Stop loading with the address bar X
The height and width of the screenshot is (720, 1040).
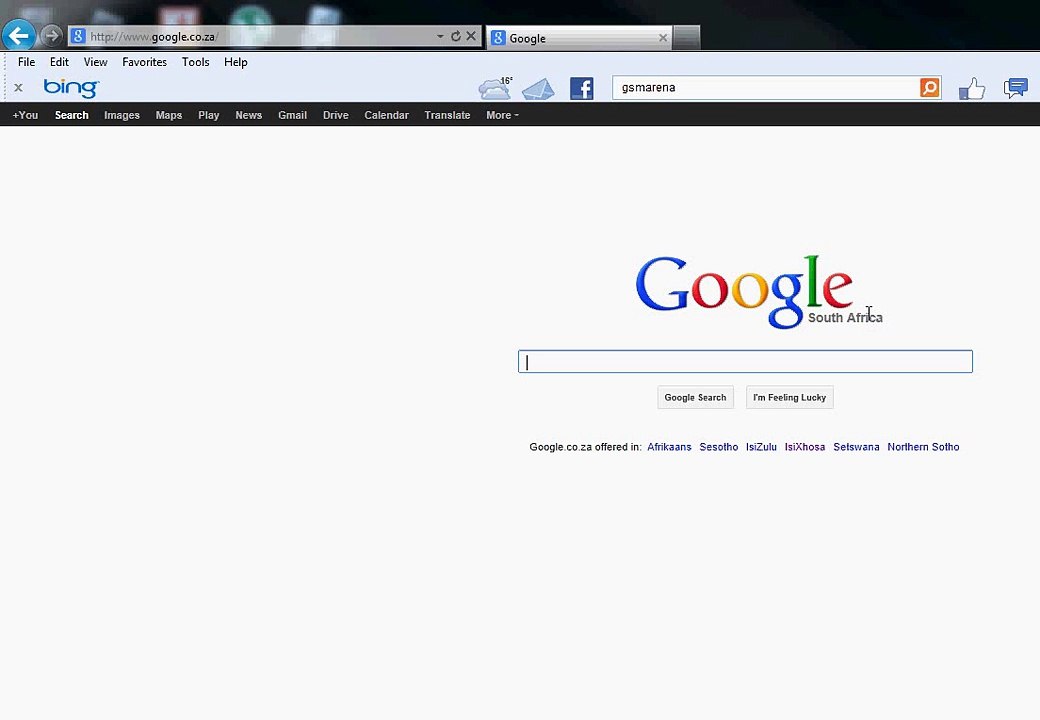(471, 36)
